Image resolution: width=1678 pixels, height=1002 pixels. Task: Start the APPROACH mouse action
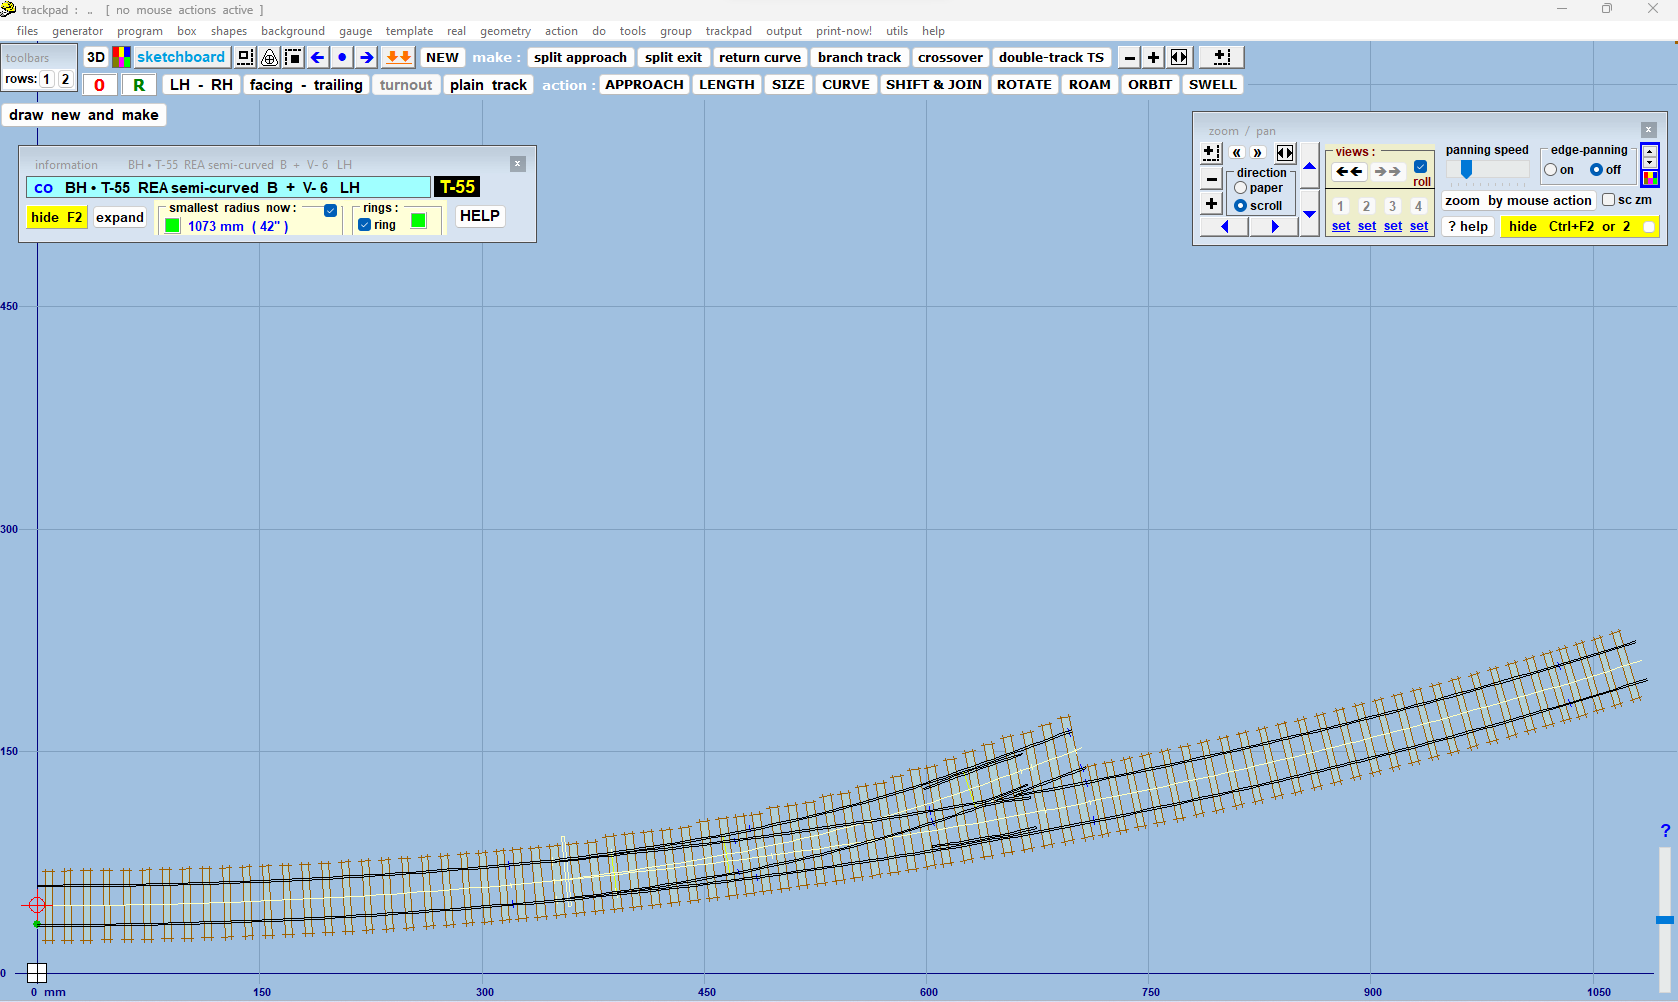(644, 84)
